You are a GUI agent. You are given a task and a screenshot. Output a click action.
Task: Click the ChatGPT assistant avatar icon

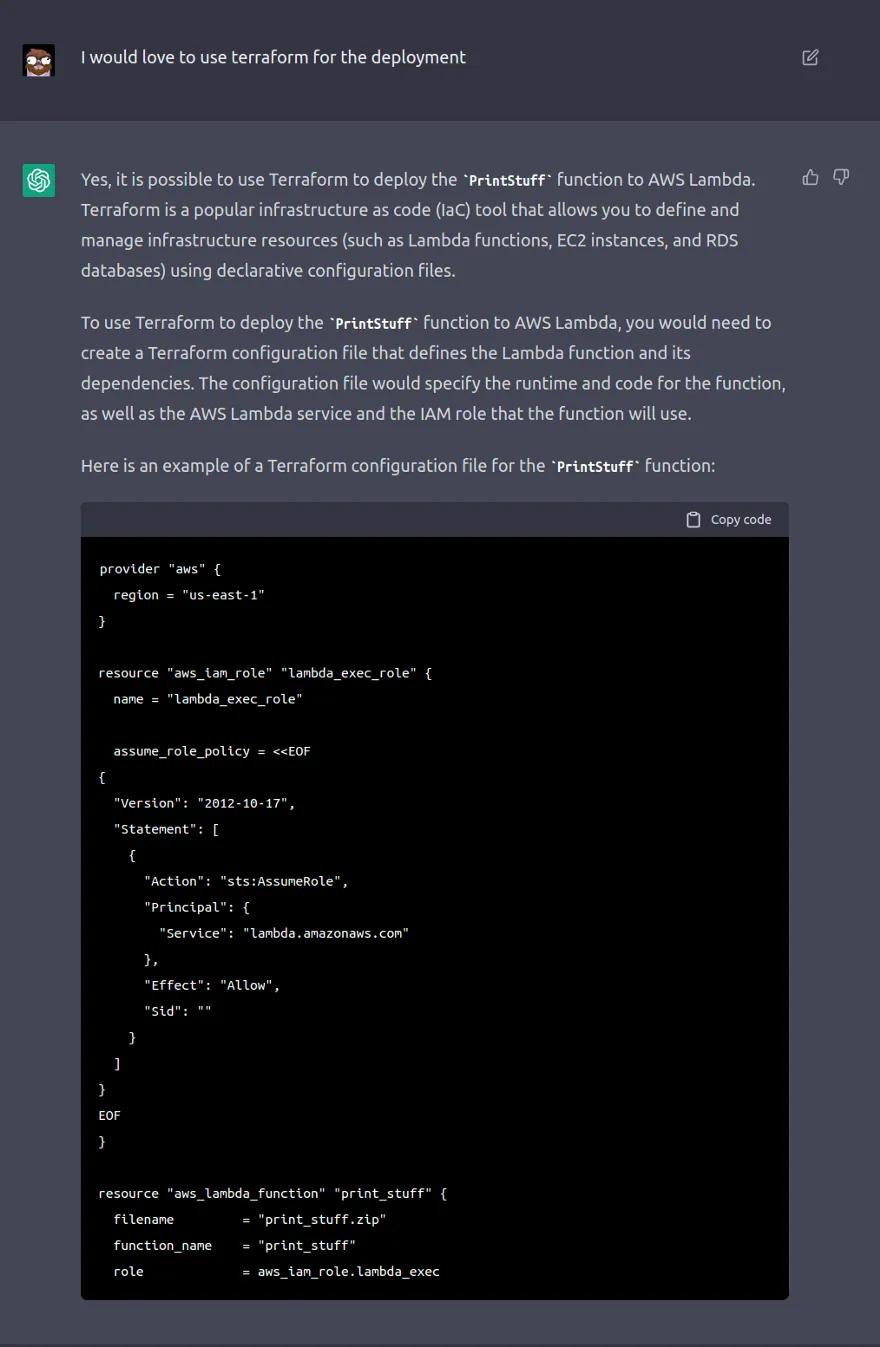(x=38, y=180)
